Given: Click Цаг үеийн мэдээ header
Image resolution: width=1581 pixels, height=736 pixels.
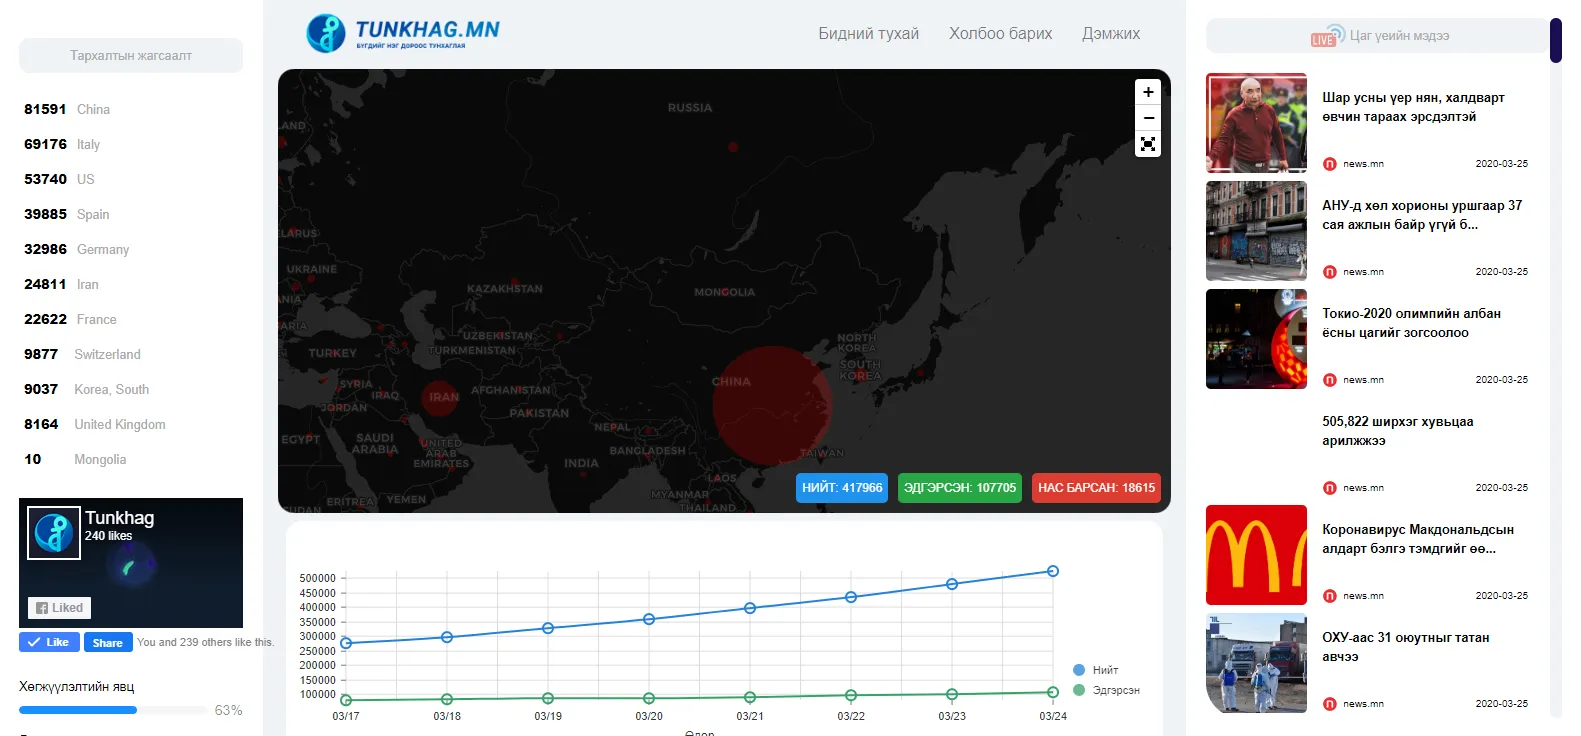Looking at the screenshot, I should click(1378, 36).
